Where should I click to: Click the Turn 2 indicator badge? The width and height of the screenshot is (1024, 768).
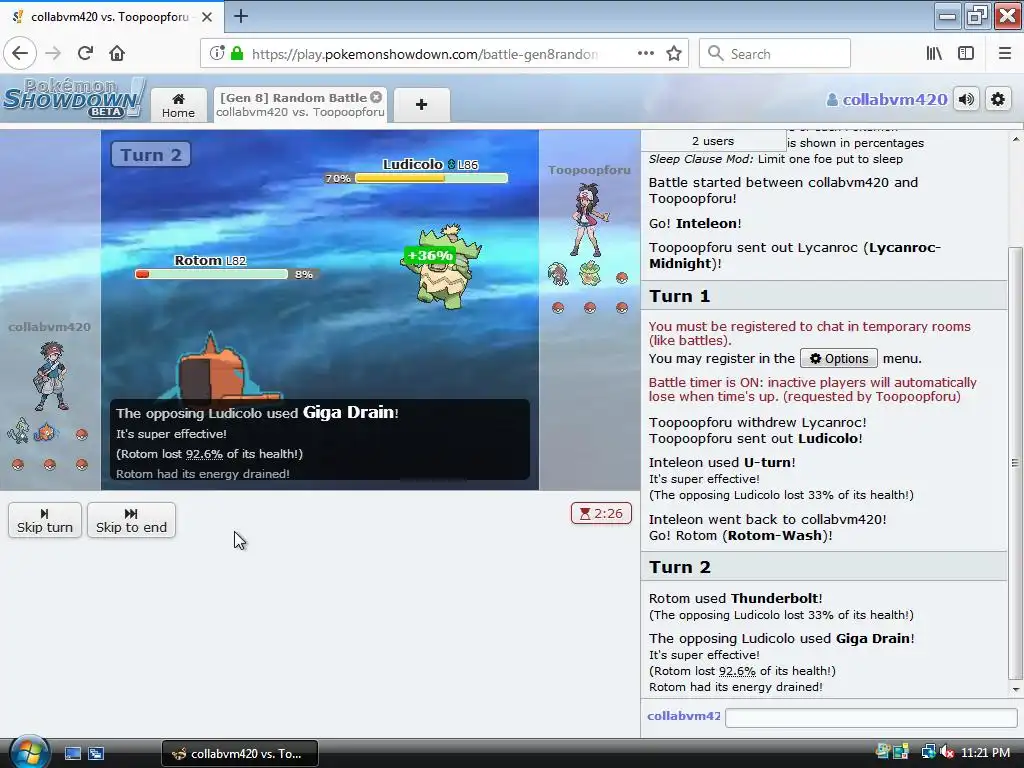[151, 155]
